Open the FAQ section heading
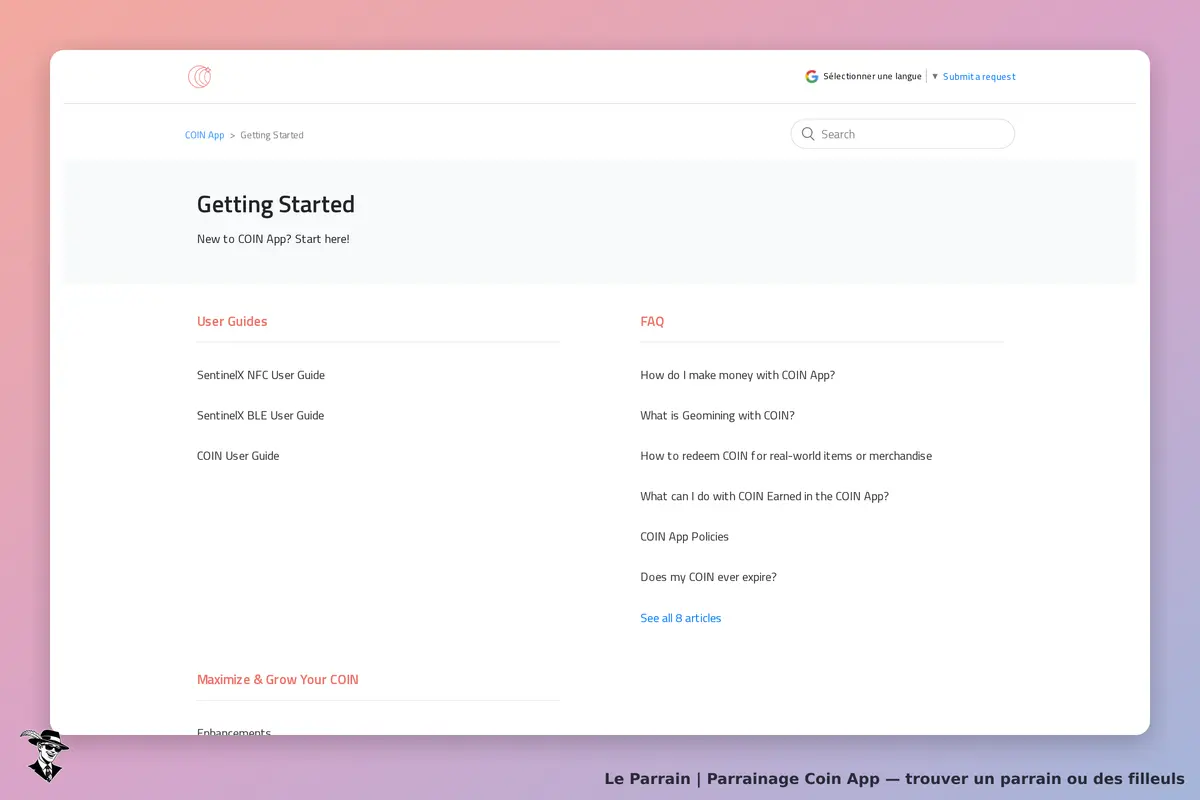 (652, 321)
